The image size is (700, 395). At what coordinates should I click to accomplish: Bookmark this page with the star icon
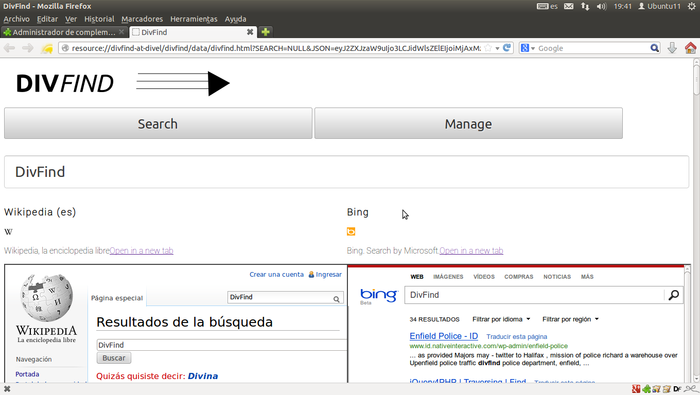(x=488, y=48)
